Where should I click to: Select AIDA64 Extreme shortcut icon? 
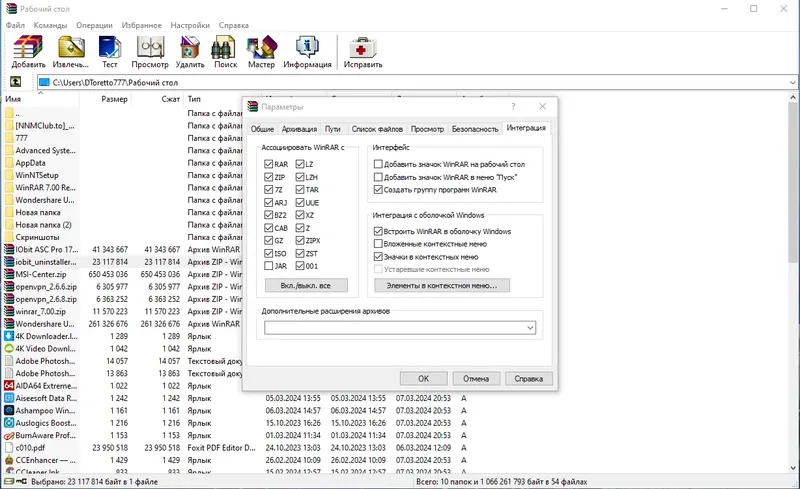coord(9,386)
